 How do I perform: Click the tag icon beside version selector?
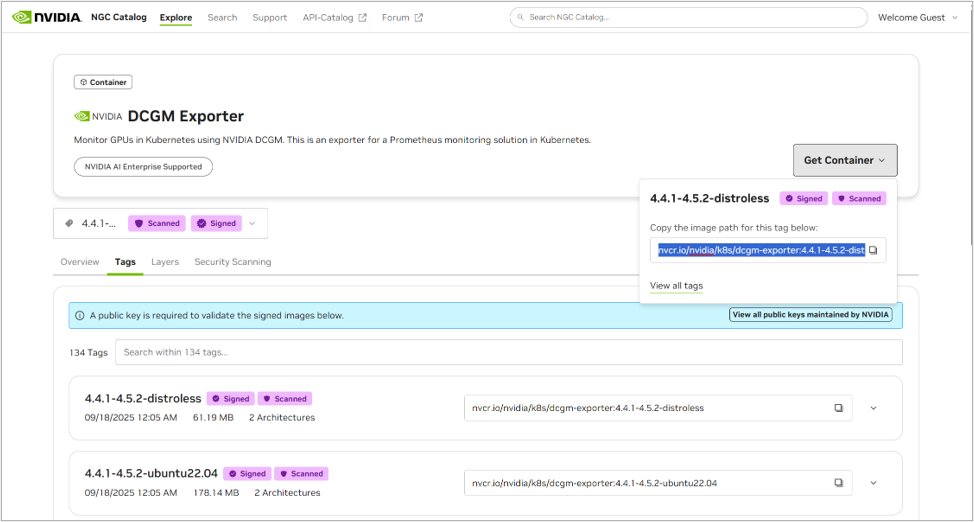(69, 224)
